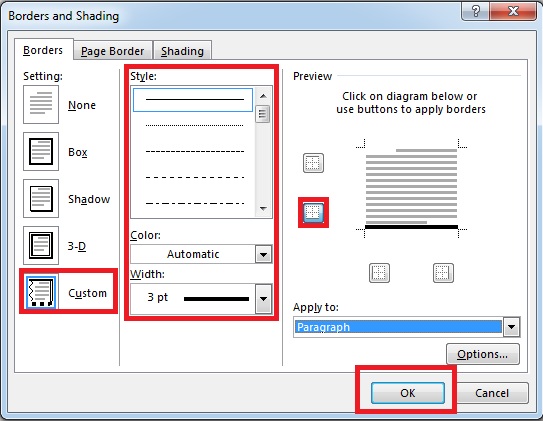Click the Shadow setting label
The width and height of the screenshot is (543, 421).
[89, 199]
